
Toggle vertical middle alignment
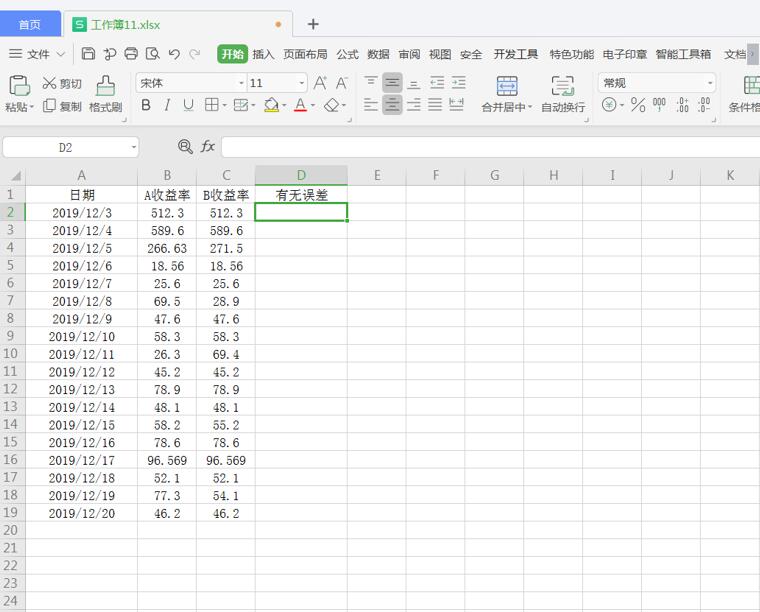click(392, 83)
